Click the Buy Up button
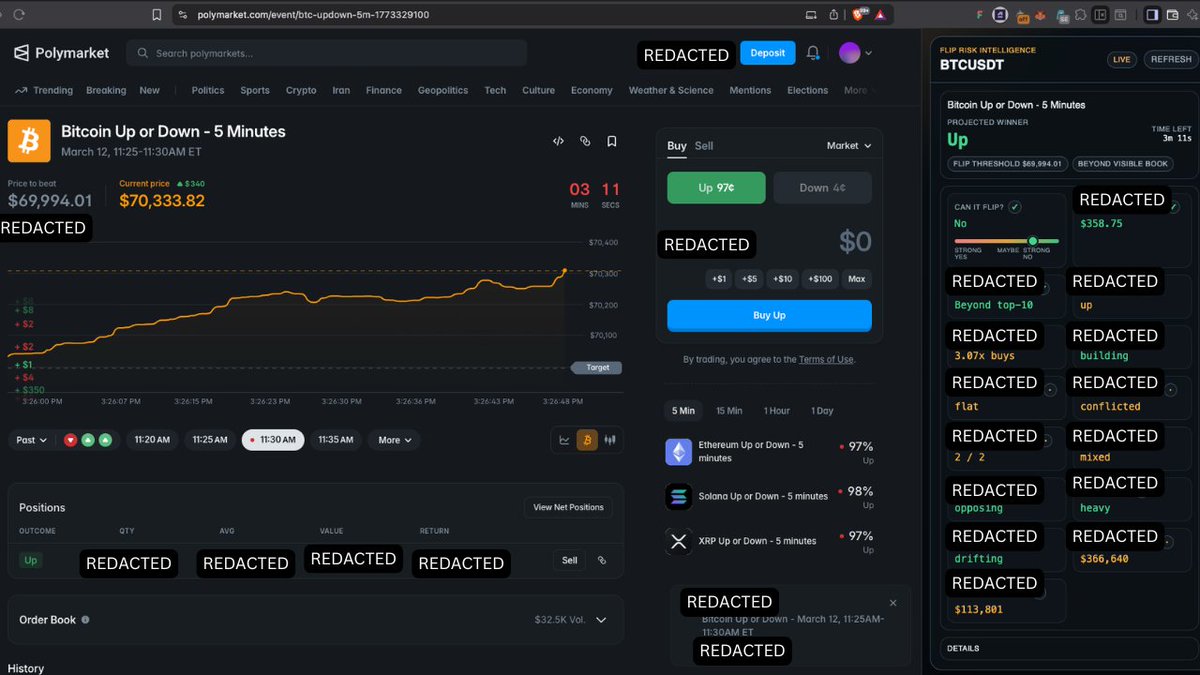Viewport: 1200px width, 675px height. click(769, 315)
